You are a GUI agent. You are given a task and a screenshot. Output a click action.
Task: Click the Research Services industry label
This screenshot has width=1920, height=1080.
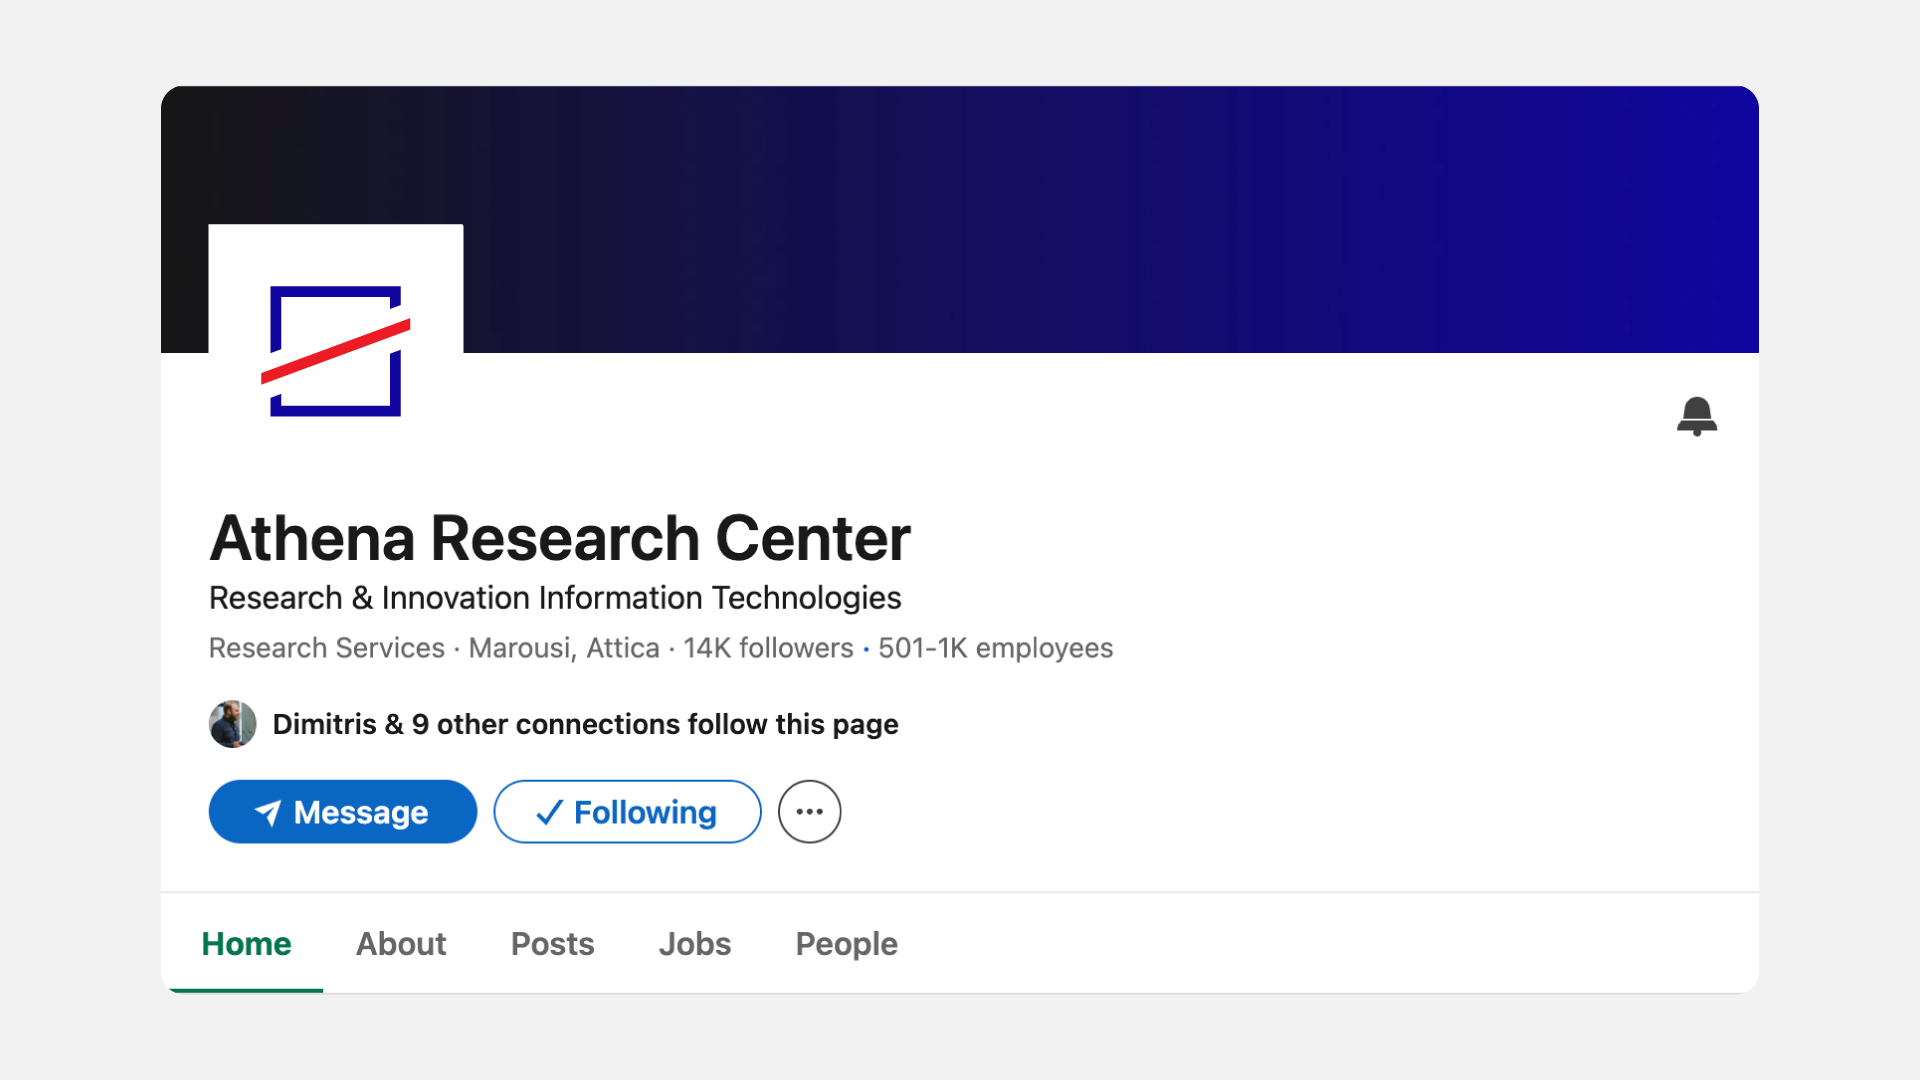[326, 648]
